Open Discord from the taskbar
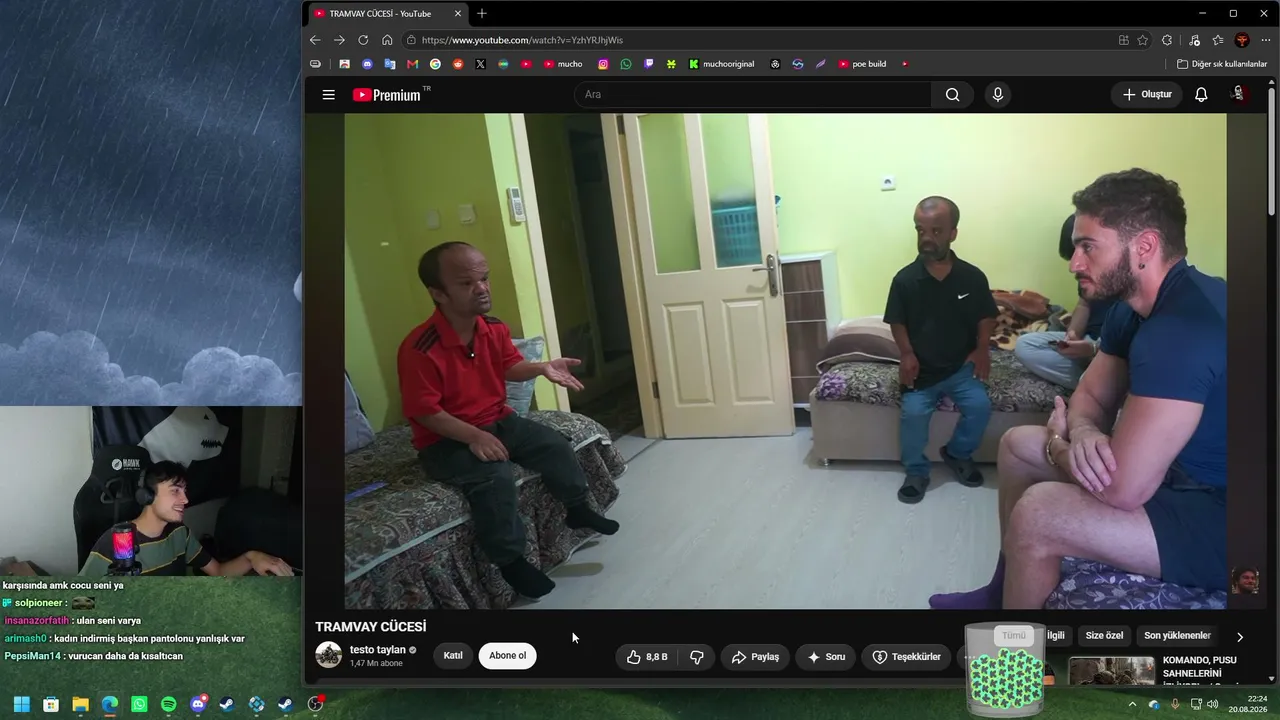This screenshot has height=720, width=1280. [x=198, y=704]
